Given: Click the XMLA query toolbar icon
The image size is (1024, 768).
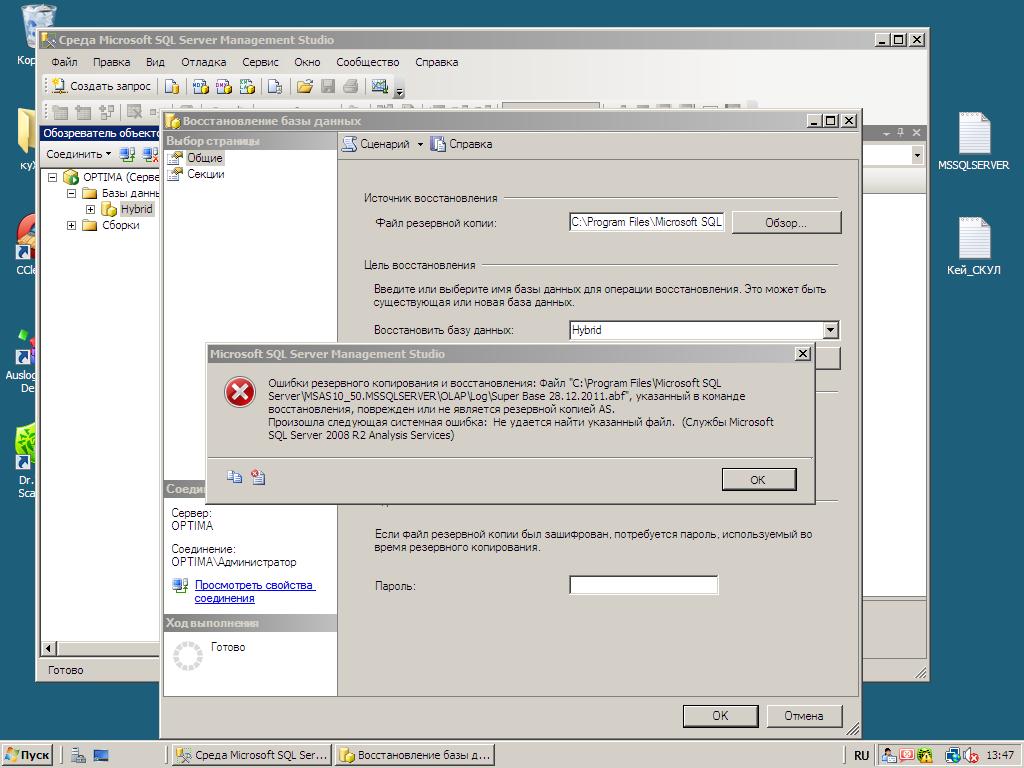Looking at the screenshot, I should [x=247, y=86].
